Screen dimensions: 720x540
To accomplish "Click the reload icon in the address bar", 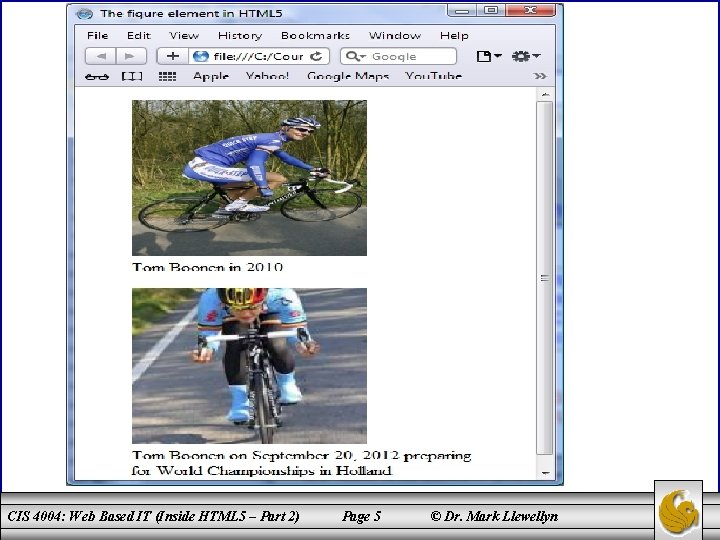I will pos(316,56).
